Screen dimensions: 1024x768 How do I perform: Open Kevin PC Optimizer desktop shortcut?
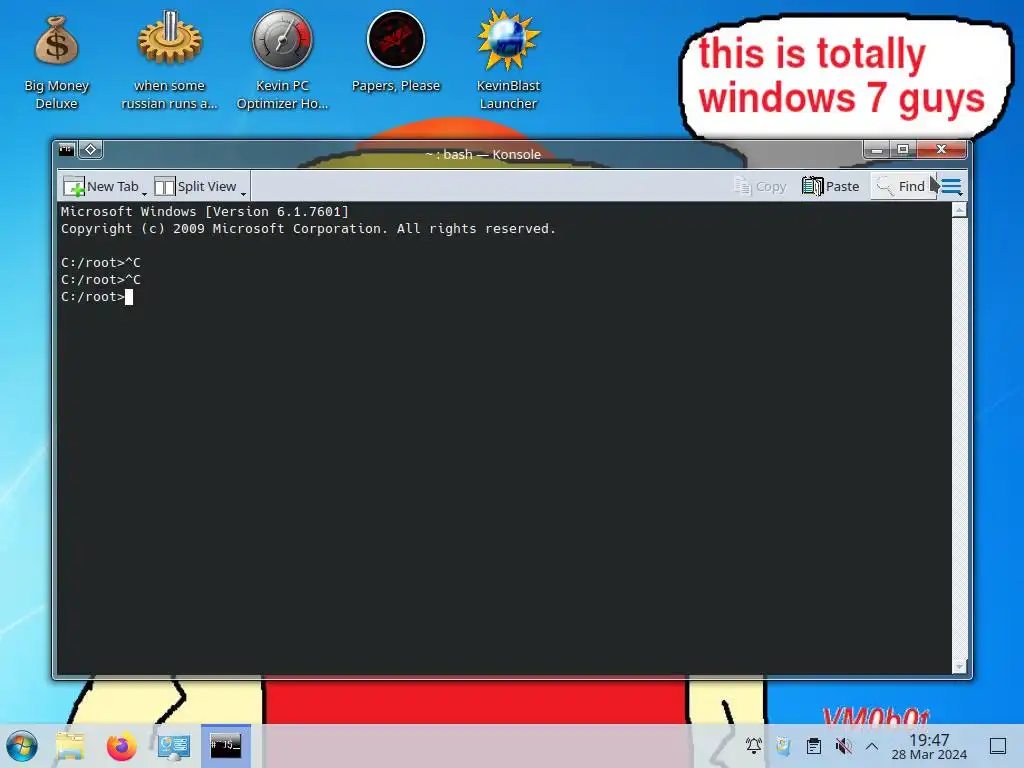pos(282,60)
